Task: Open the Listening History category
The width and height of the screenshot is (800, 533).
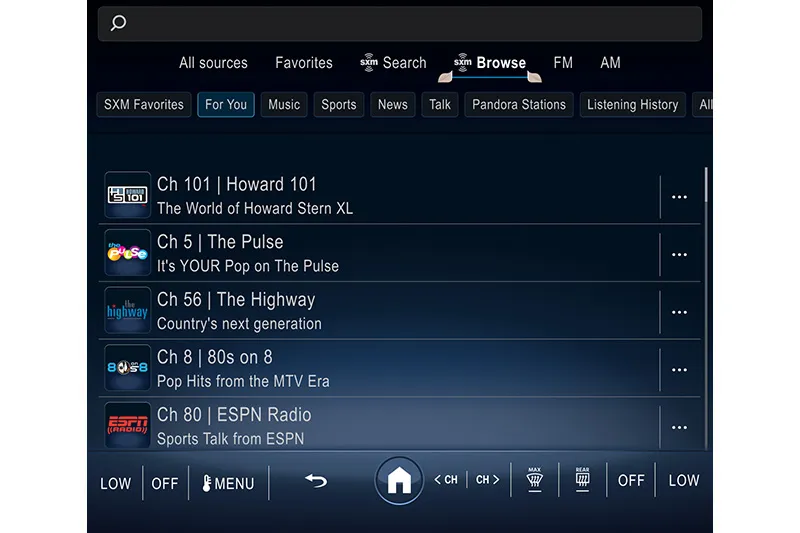Action: click(632, 105)
